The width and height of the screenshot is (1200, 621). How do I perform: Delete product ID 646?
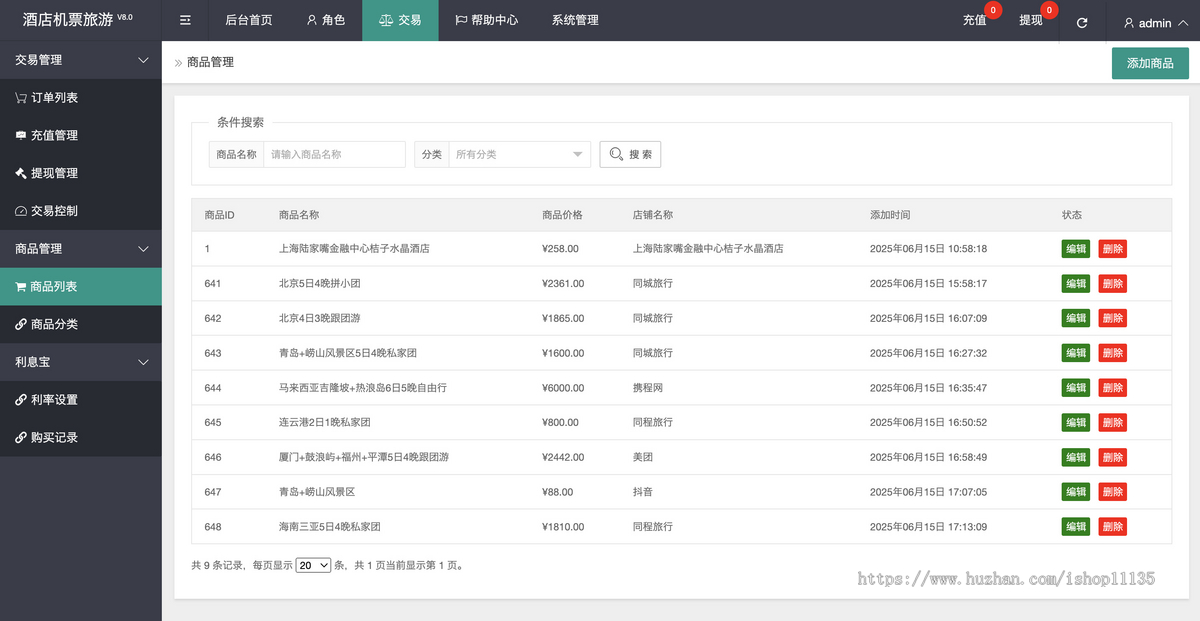[1113, 457]
